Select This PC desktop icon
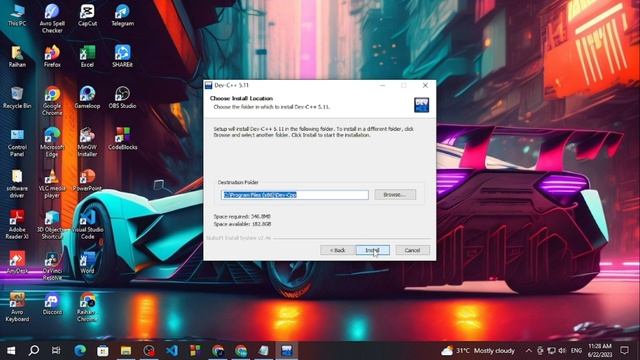This screenshot has width=640, height=360. tap(17, 16)
